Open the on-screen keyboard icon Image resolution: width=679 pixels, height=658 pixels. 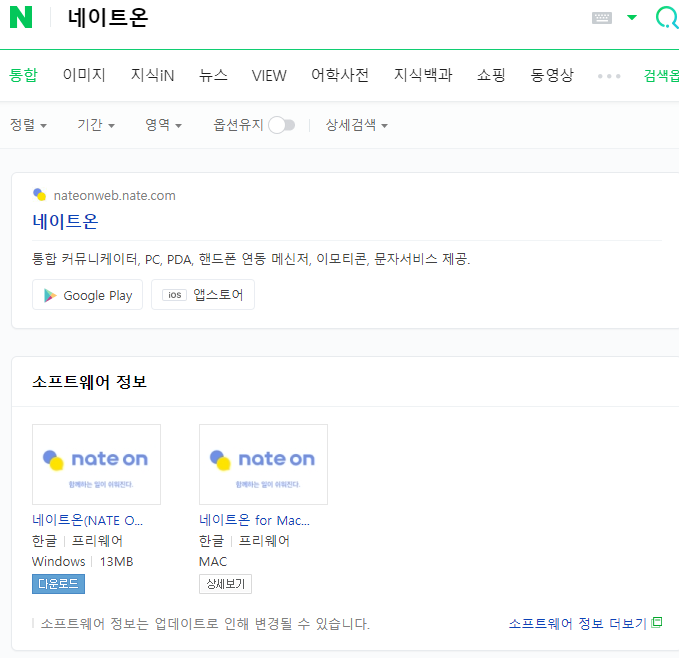[x=601, y=18]
